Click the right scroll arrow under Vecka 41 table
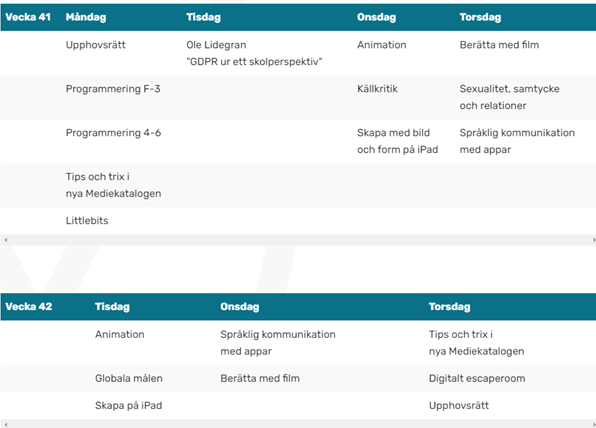596x428 pixels. coord(594,240)
